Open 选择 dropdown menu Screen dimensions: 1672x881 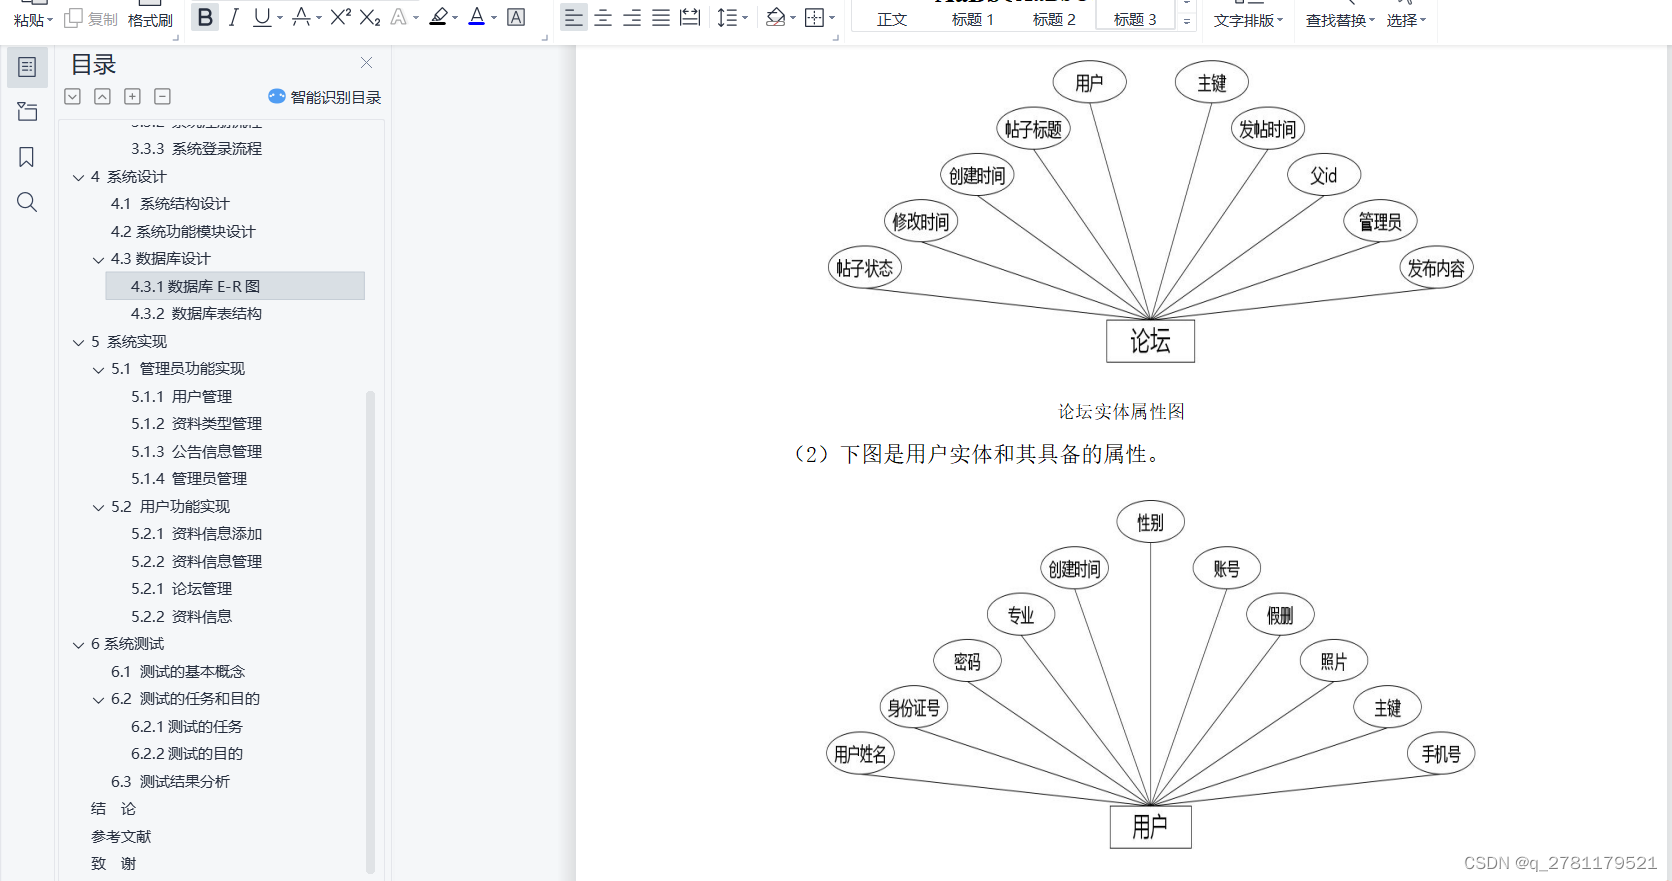(x=1406, y=20)
